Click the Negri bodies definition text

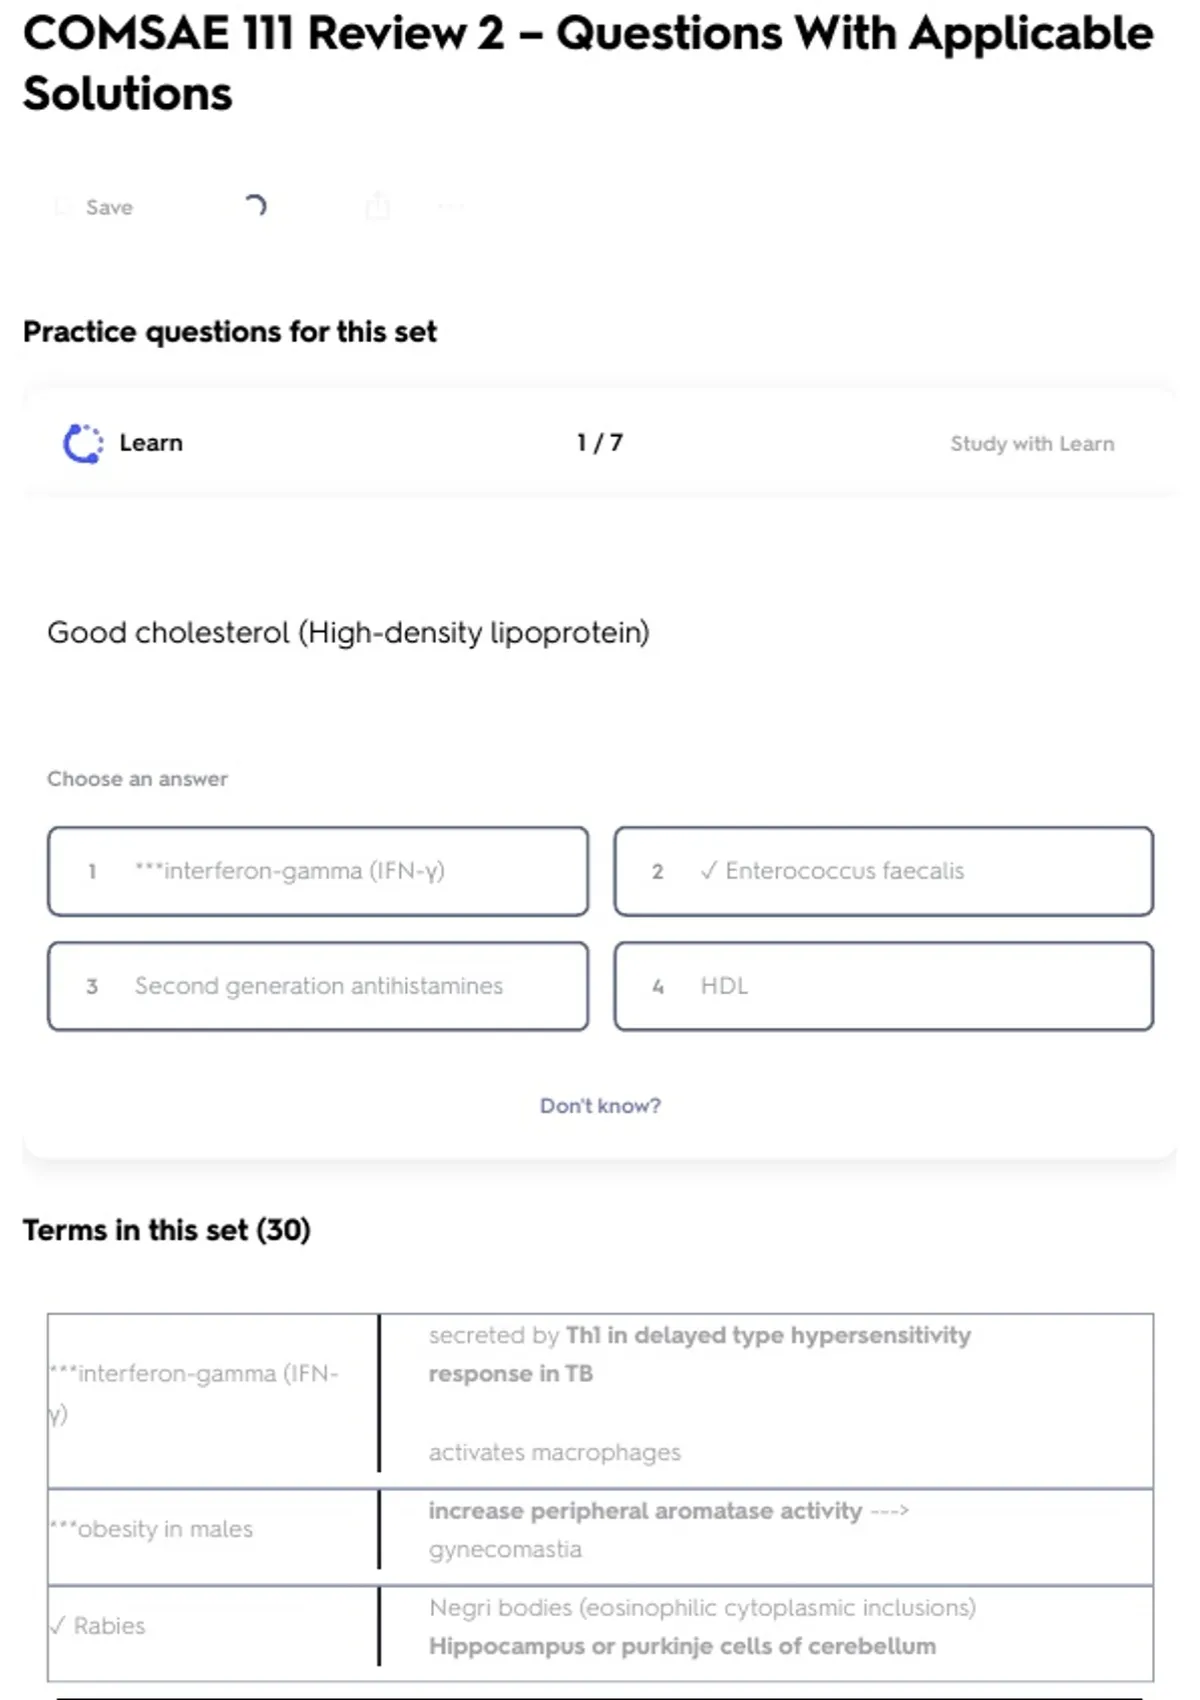point(702,1608)
